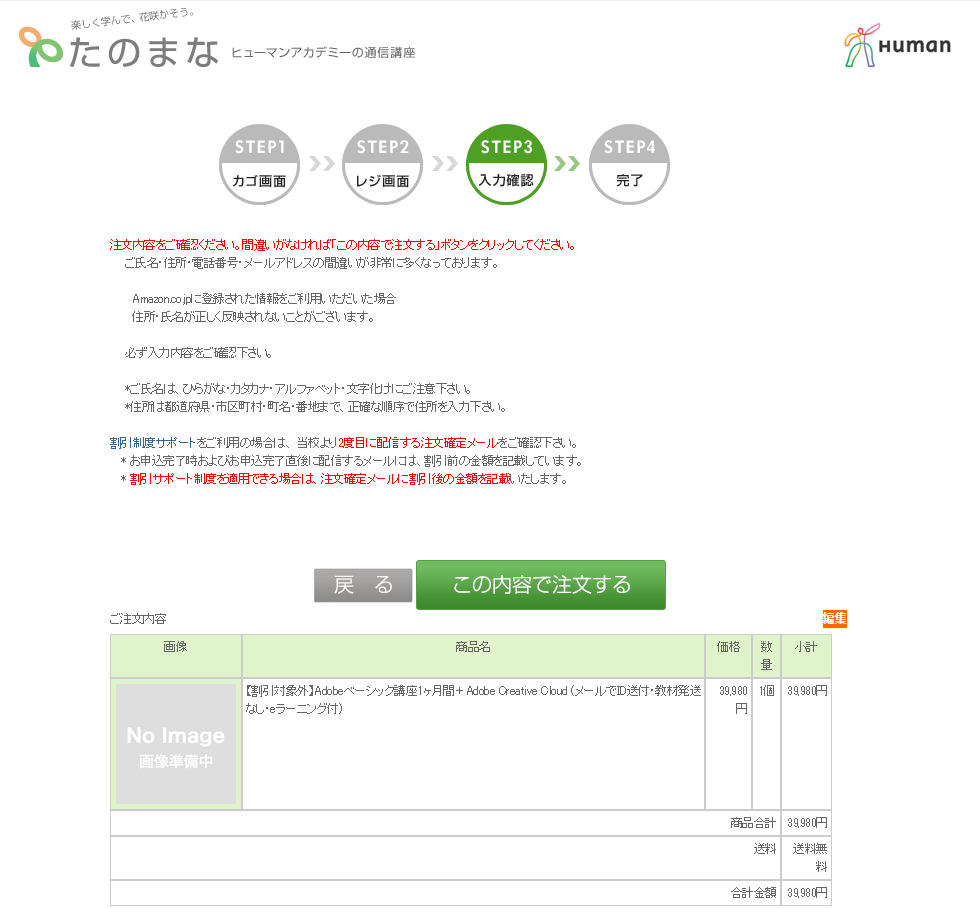Image resolution: width=980 pixels, height=909 pixels.
Task: Click the 画像 column header
Action: [176, 648]
